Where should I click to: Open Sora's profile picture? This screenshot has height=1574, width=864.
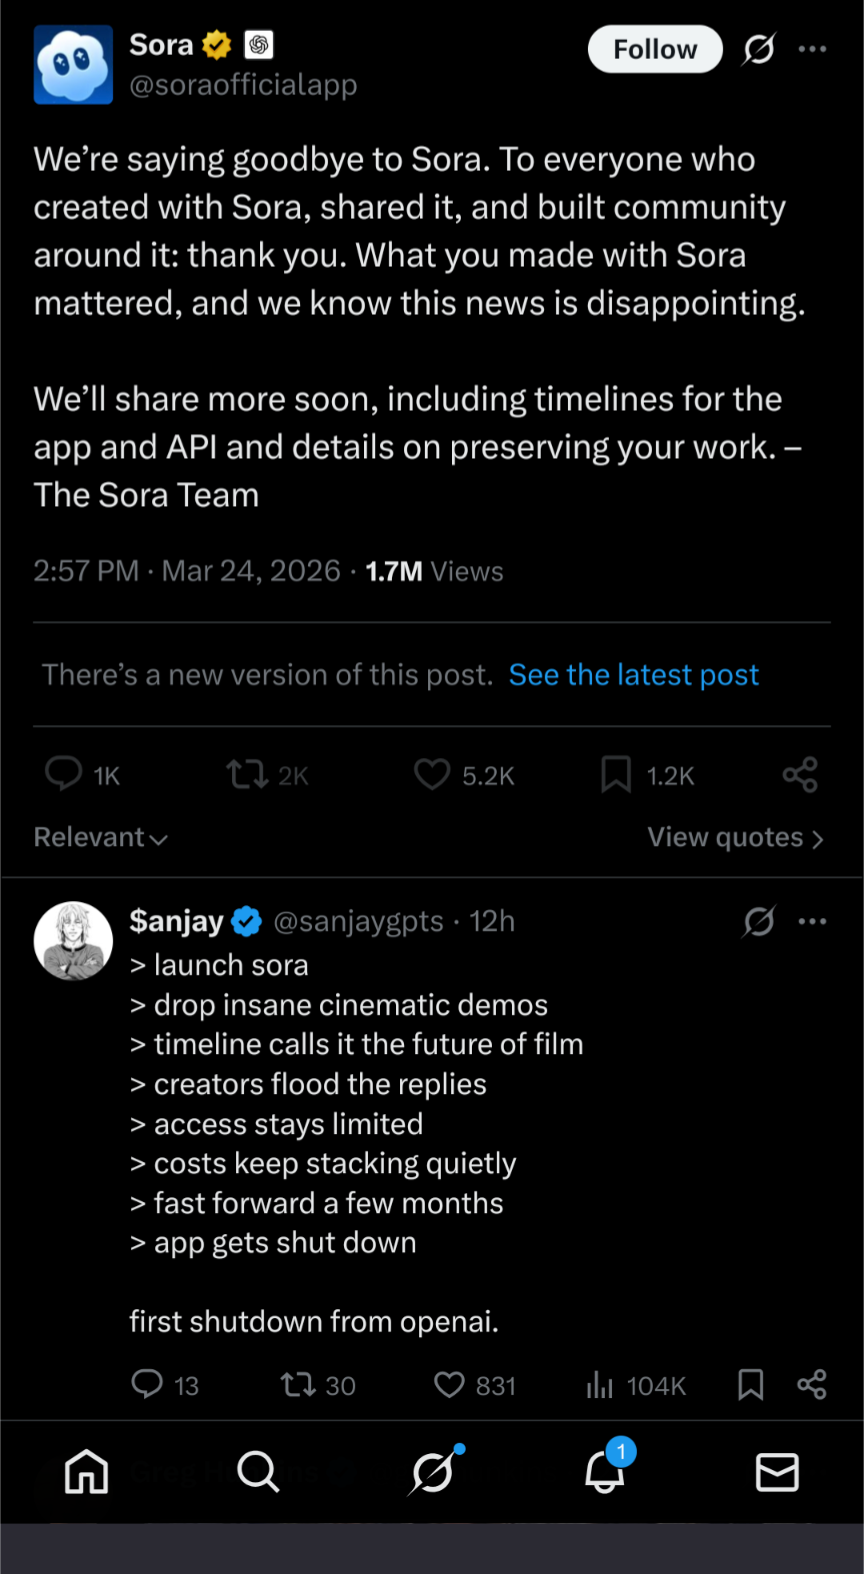(x=73, y=65)
